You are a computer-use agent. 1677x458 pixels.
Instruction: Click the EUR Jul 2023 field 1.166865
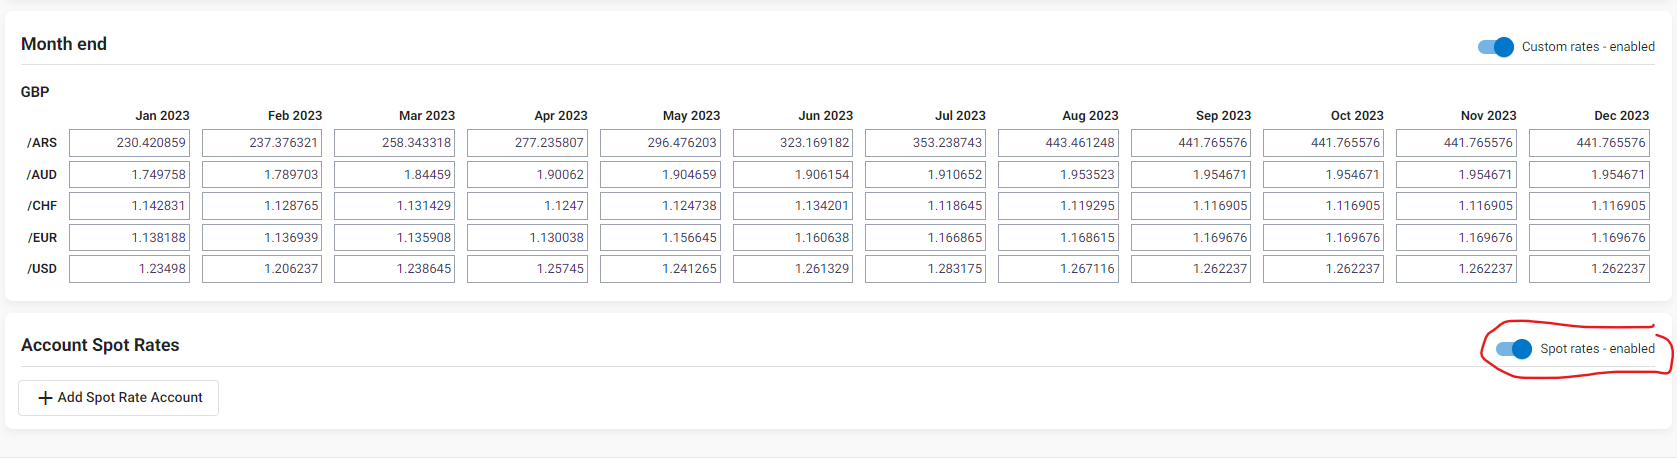coord(925,238)
